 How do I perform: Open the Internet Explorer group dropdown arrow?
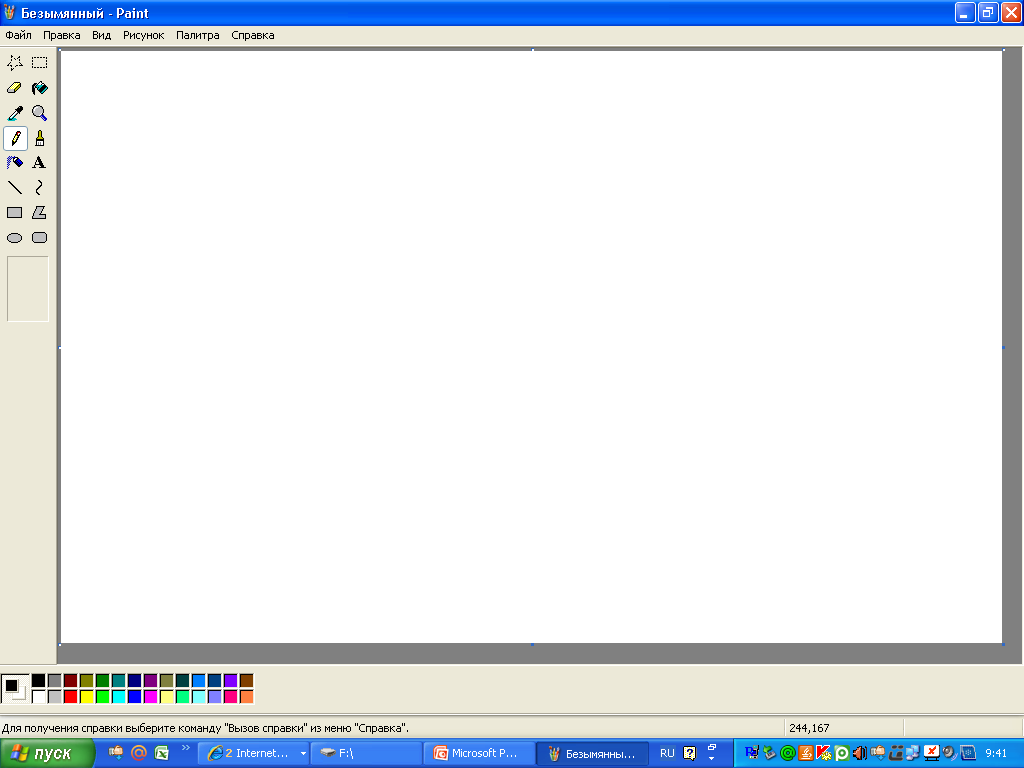point(303,754)
